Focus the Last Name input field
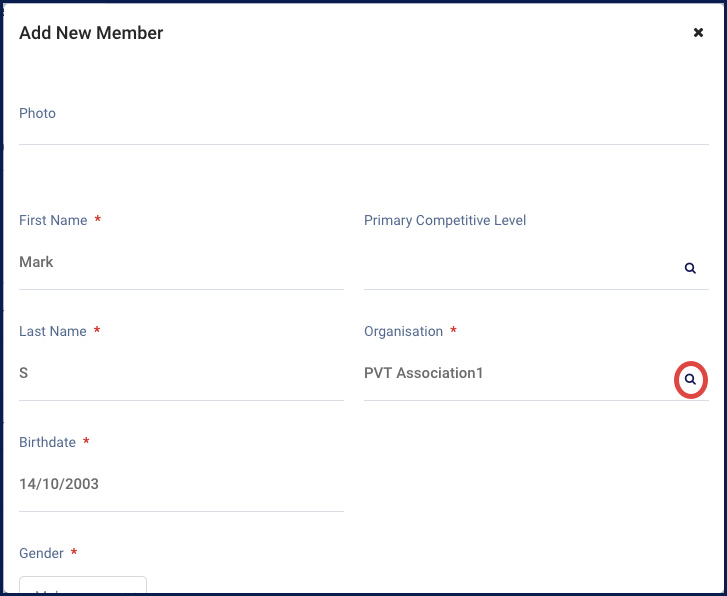Image resolution: width=727 pixels, height=596 pixels. [181, 374]
